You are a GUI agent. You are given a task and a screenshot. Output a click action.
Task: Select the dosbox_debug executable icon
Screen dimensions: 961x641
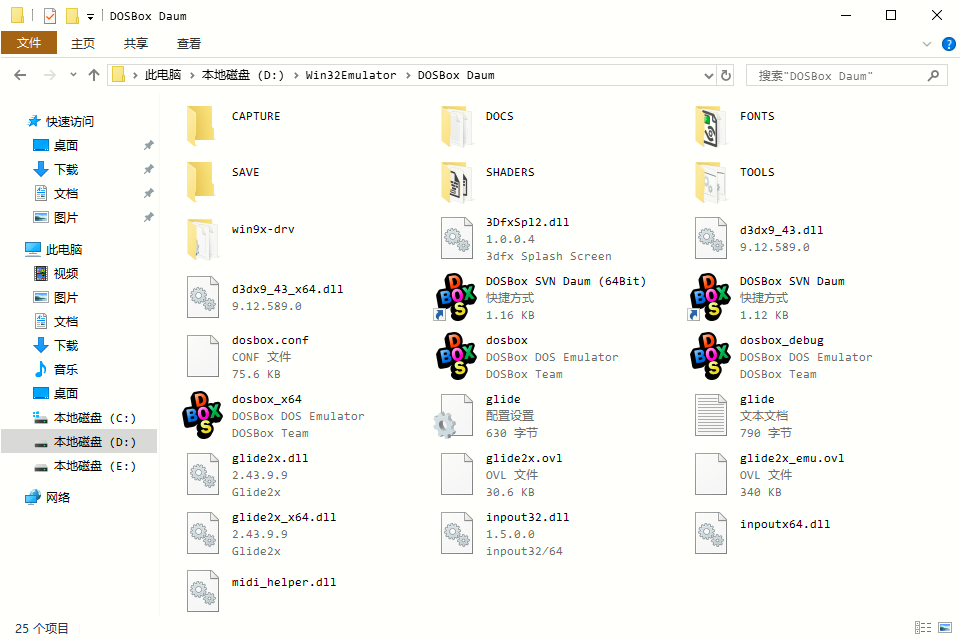(711, 356)
